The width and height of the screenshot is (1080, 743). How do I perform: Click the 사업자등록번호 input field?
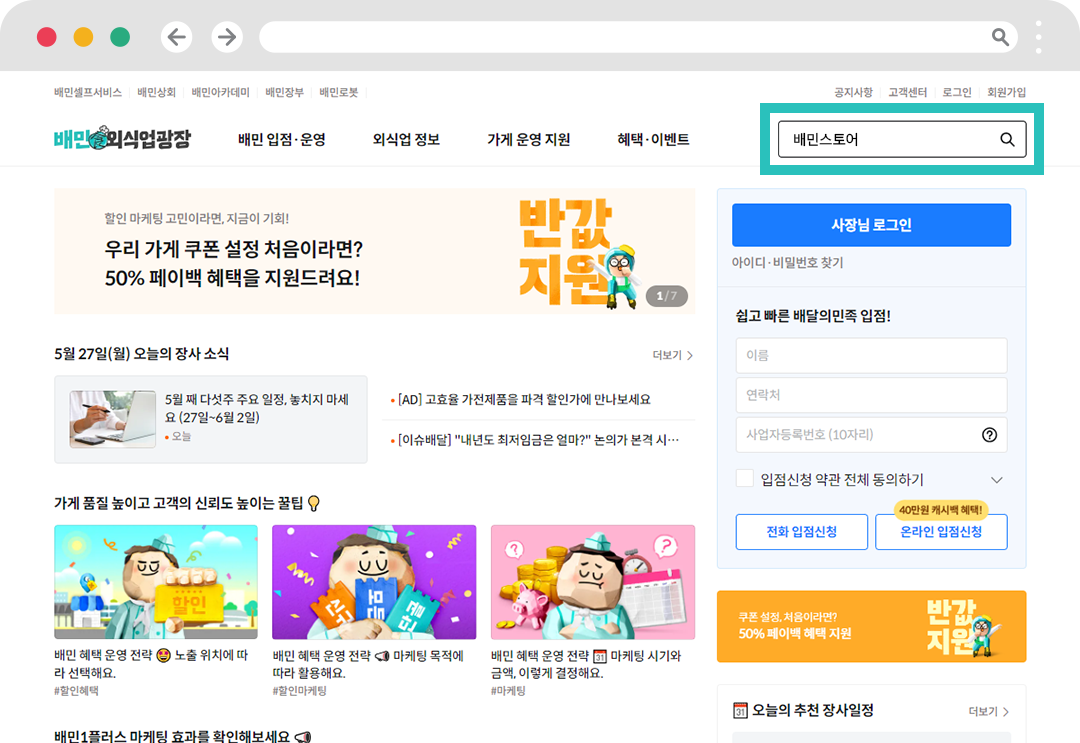871,435
